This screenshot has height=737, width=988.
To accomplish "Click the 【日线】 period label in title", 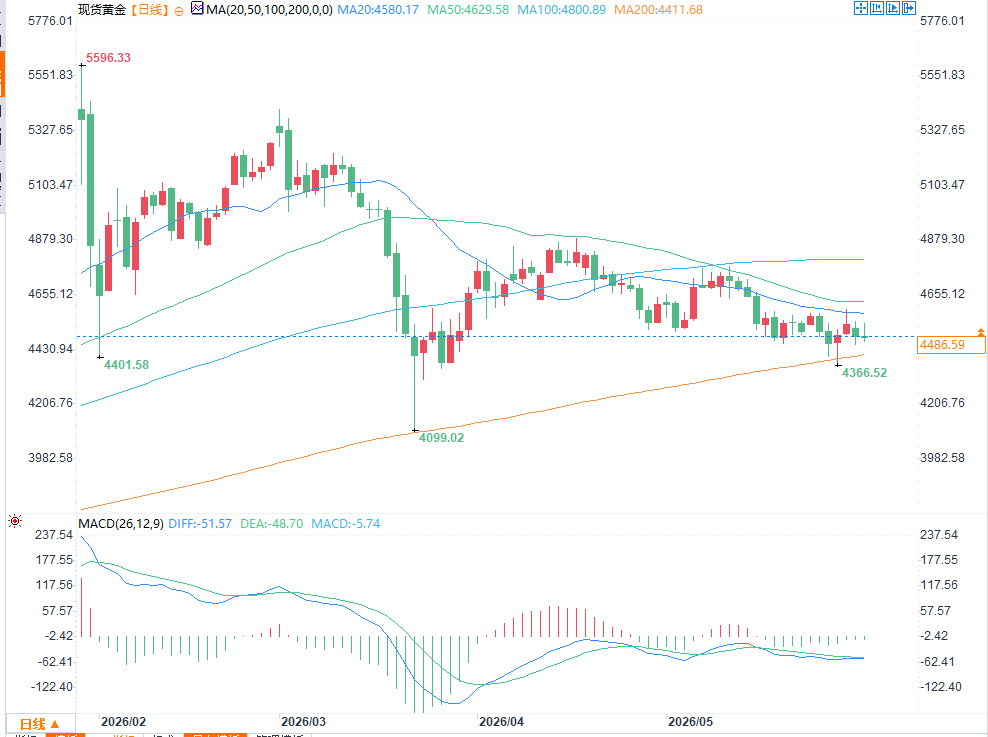I will point(150,9).
